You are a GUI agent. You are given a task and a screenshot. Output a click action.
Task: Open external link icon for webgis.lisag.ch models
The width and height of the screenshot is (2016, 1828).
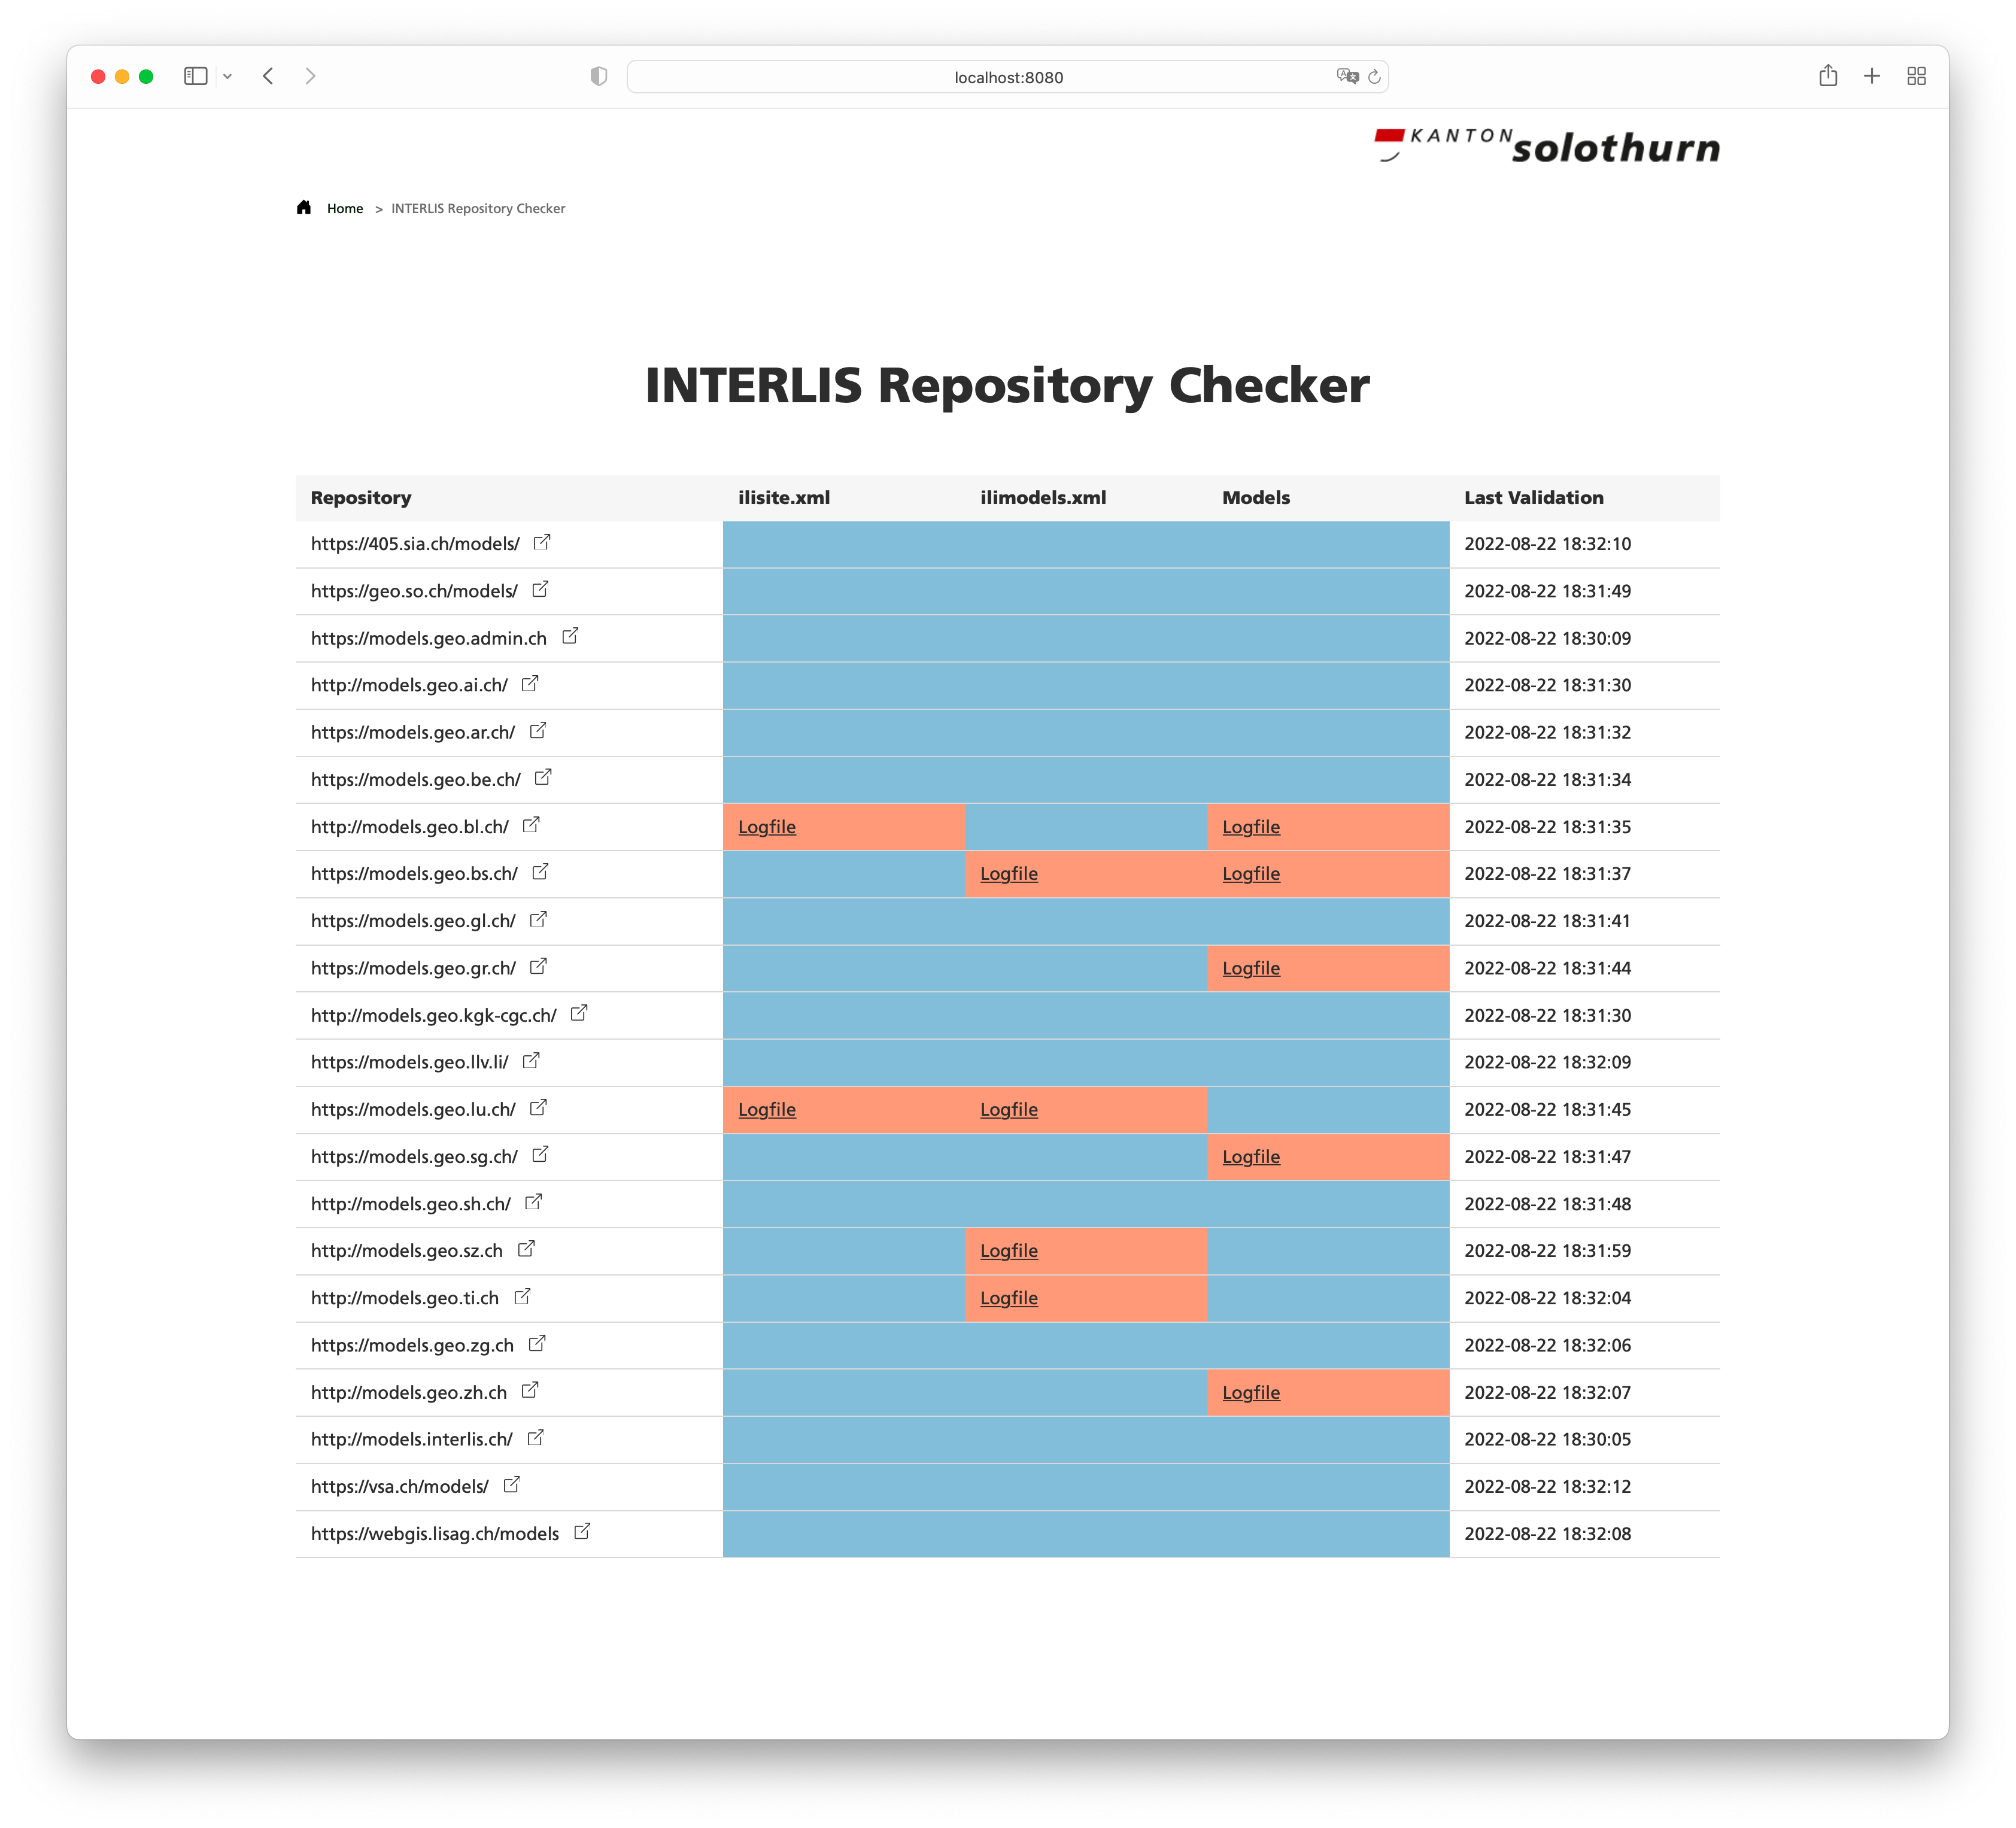pos(582,1531)
